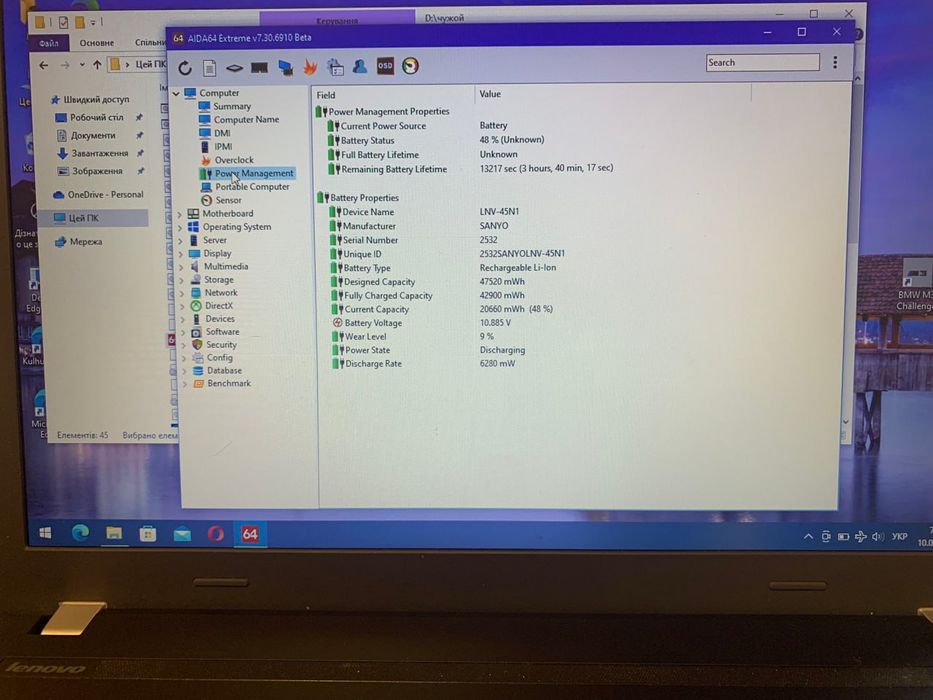Click the user account toolbar icon

tap(360, 67)
